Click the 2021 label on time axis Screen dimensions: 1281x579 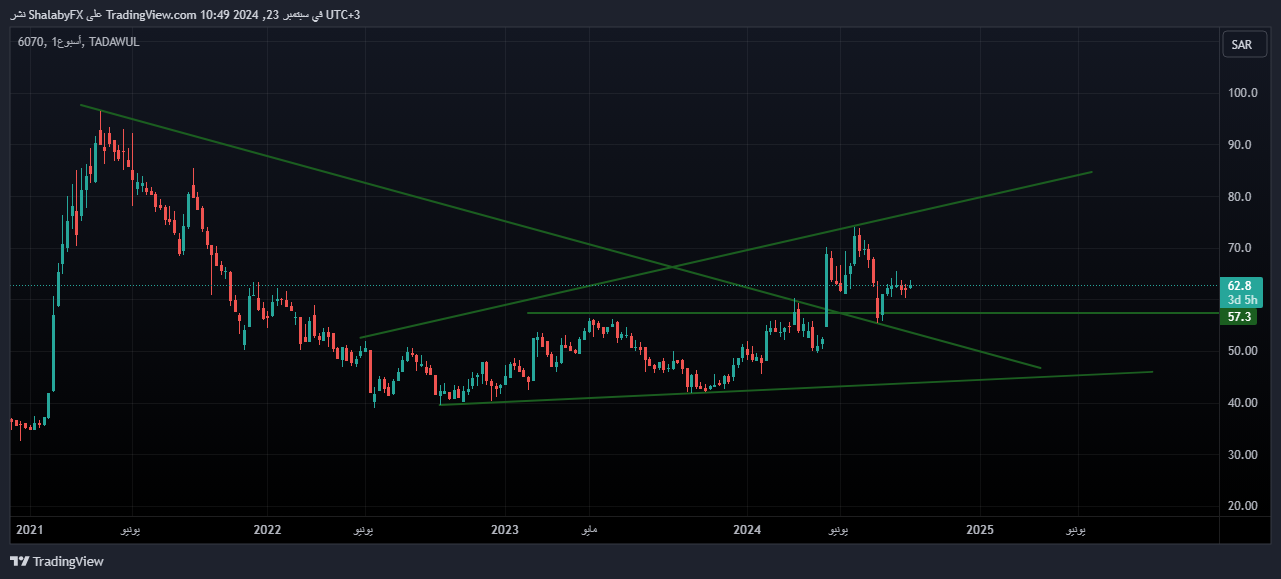click(x=30, y=529)
